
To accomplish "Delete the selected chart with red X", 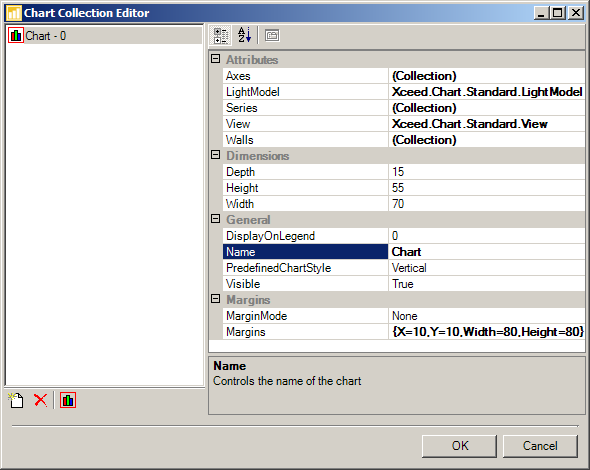I will coord(41,400).
